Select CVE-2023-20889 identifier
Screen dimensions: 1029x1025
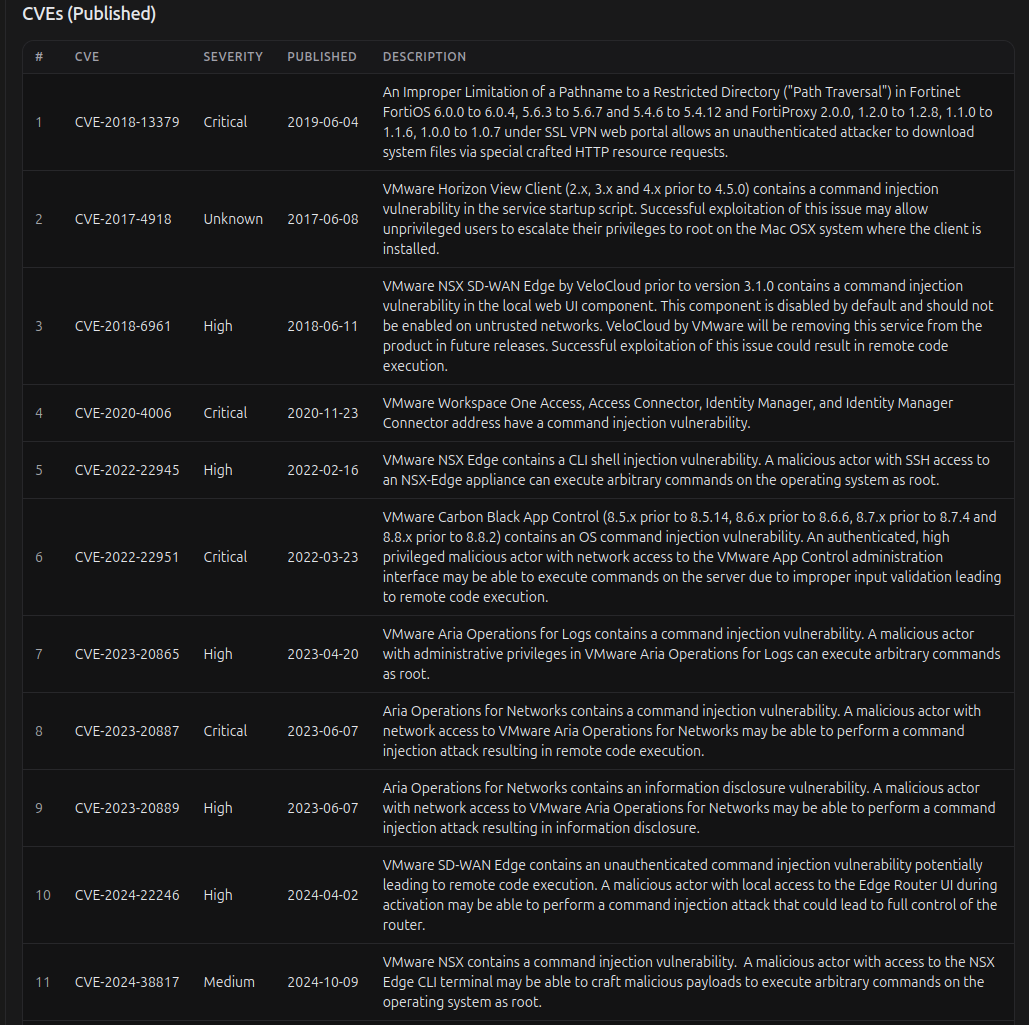click(x=127, y=808)
